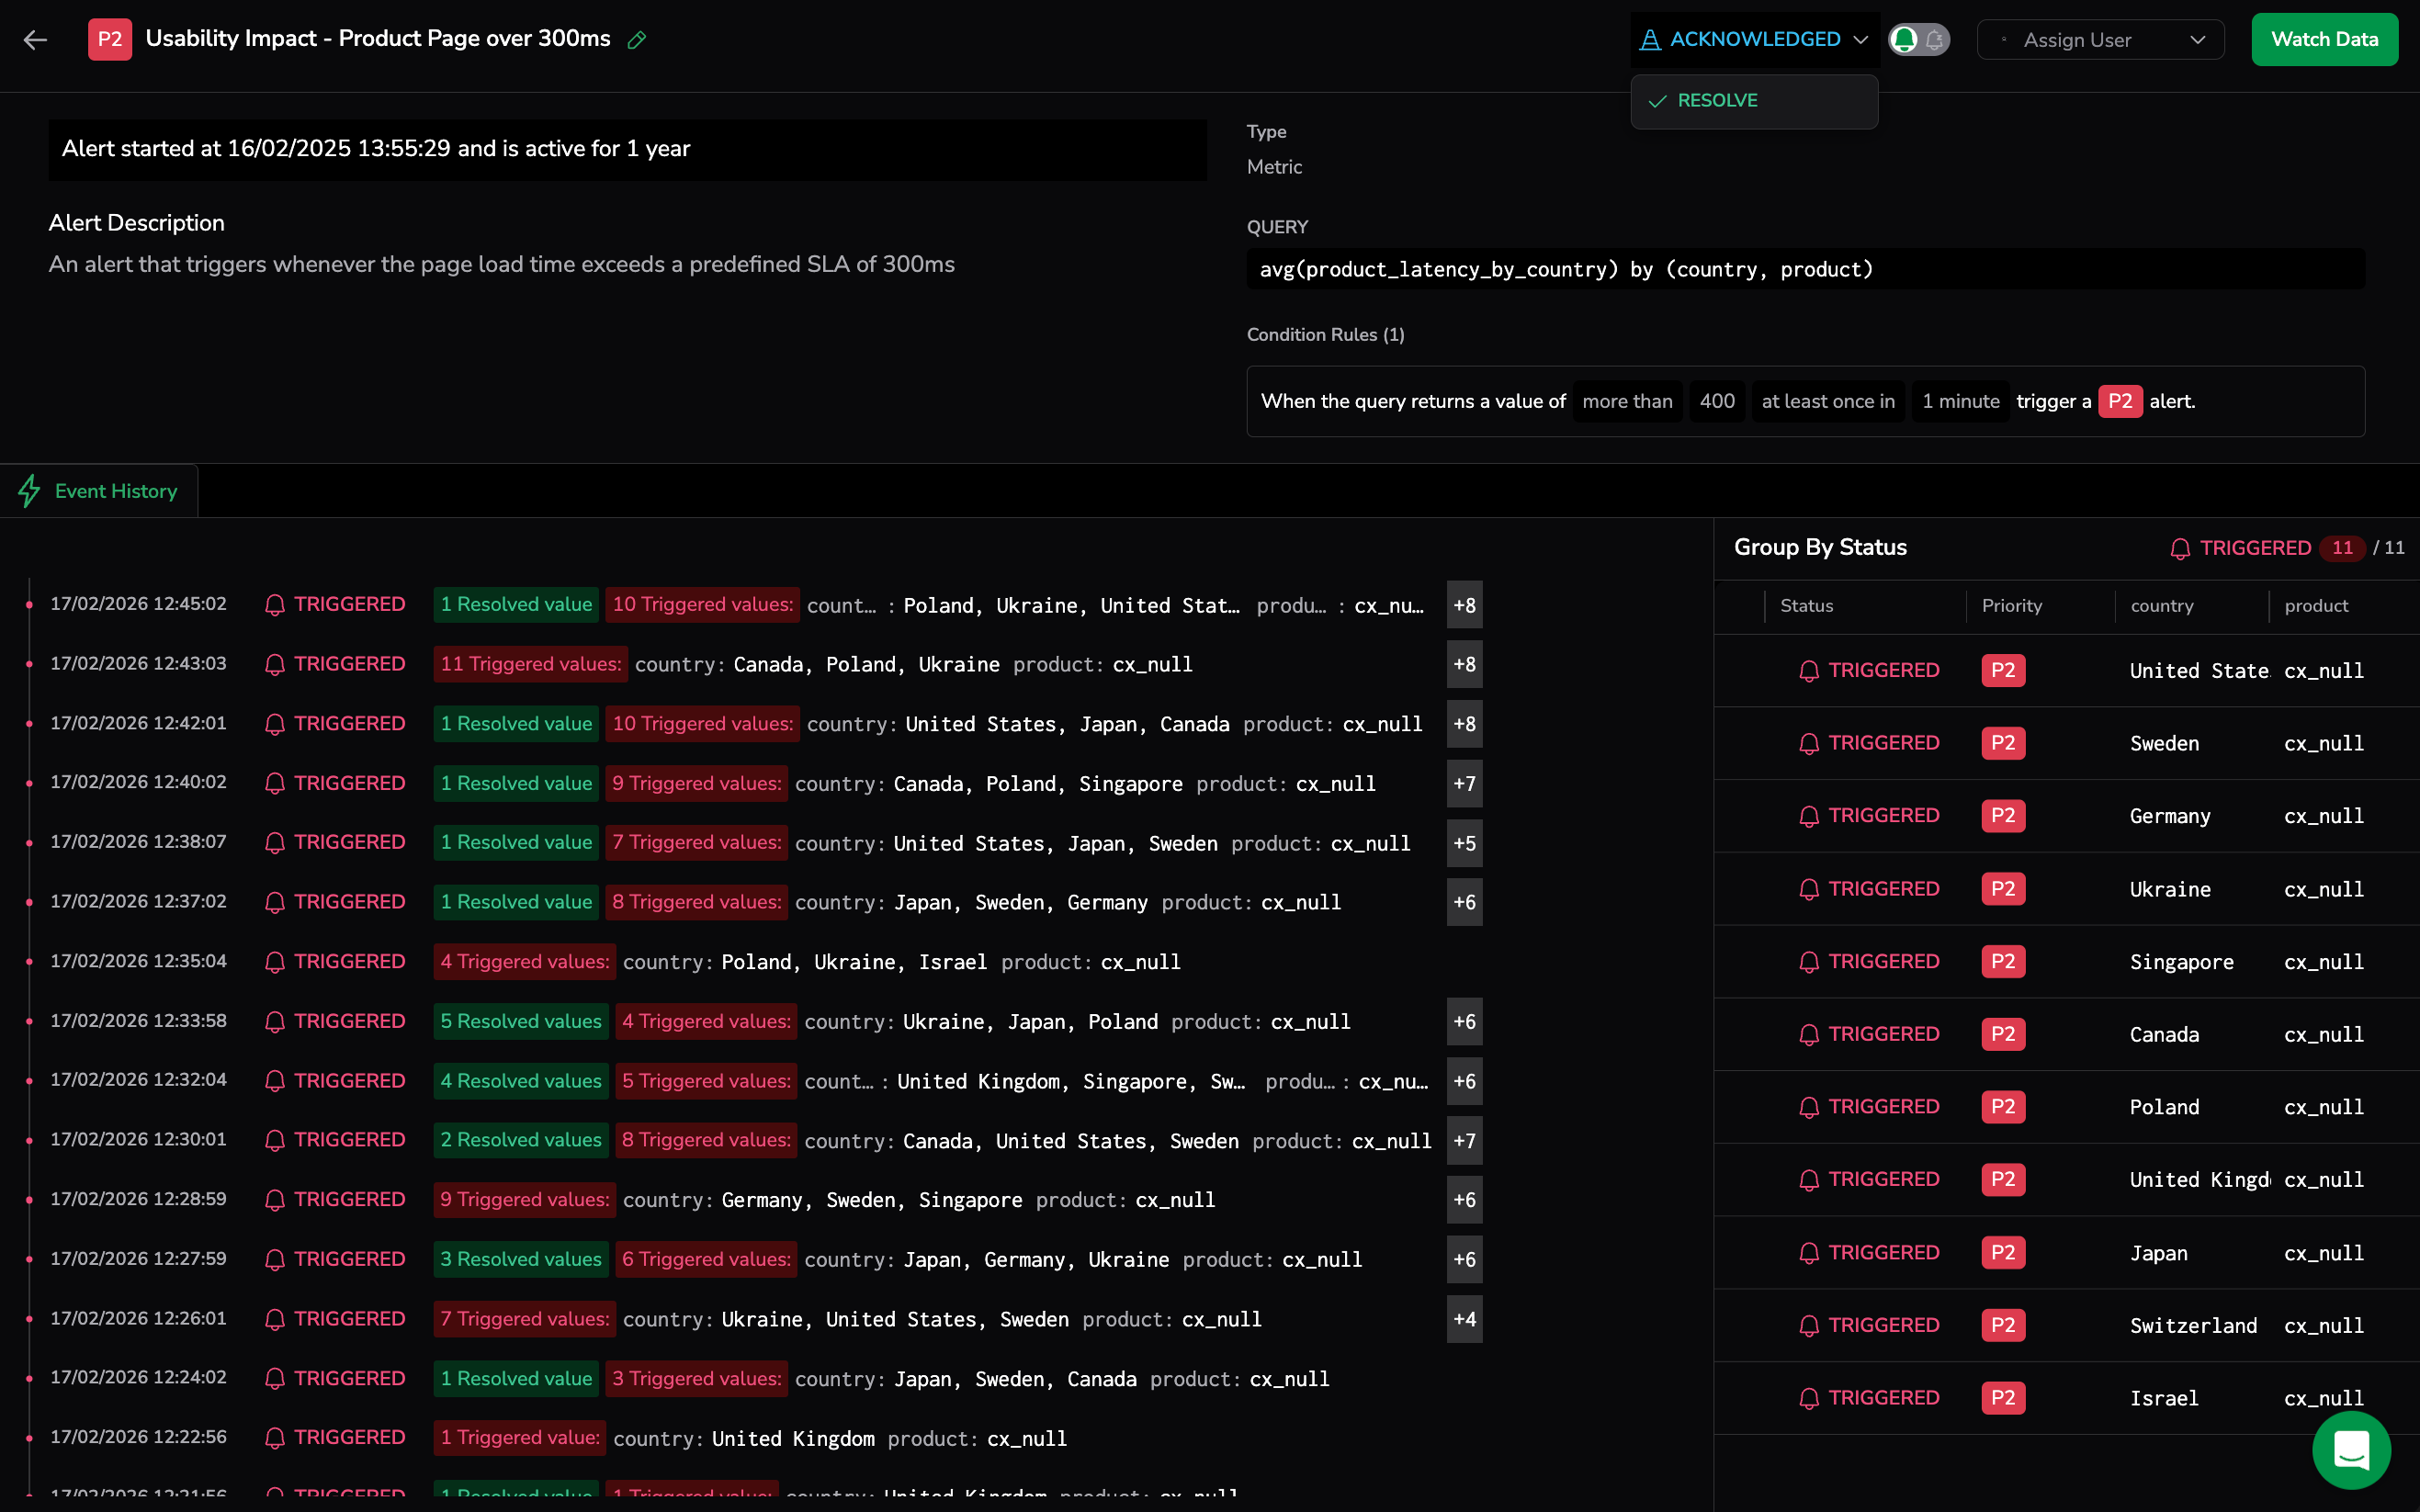Screen dimensions: 2420x1512
Task: Collapse the ACKNOWLEDGED status dropdown
Action: point(1754,40)
